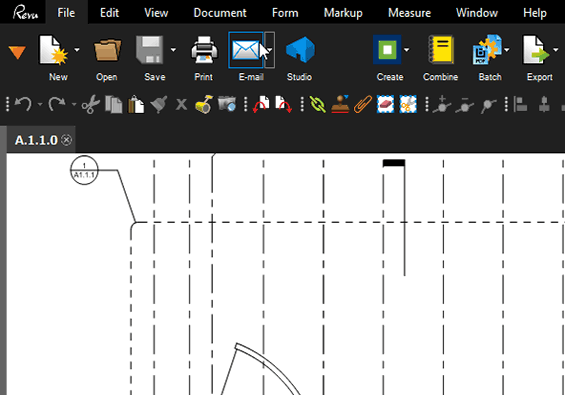Expand the Batch dropdown arrow
This screenshot has height=395, width=565.
pyautogui.click(x=507, y=50)
